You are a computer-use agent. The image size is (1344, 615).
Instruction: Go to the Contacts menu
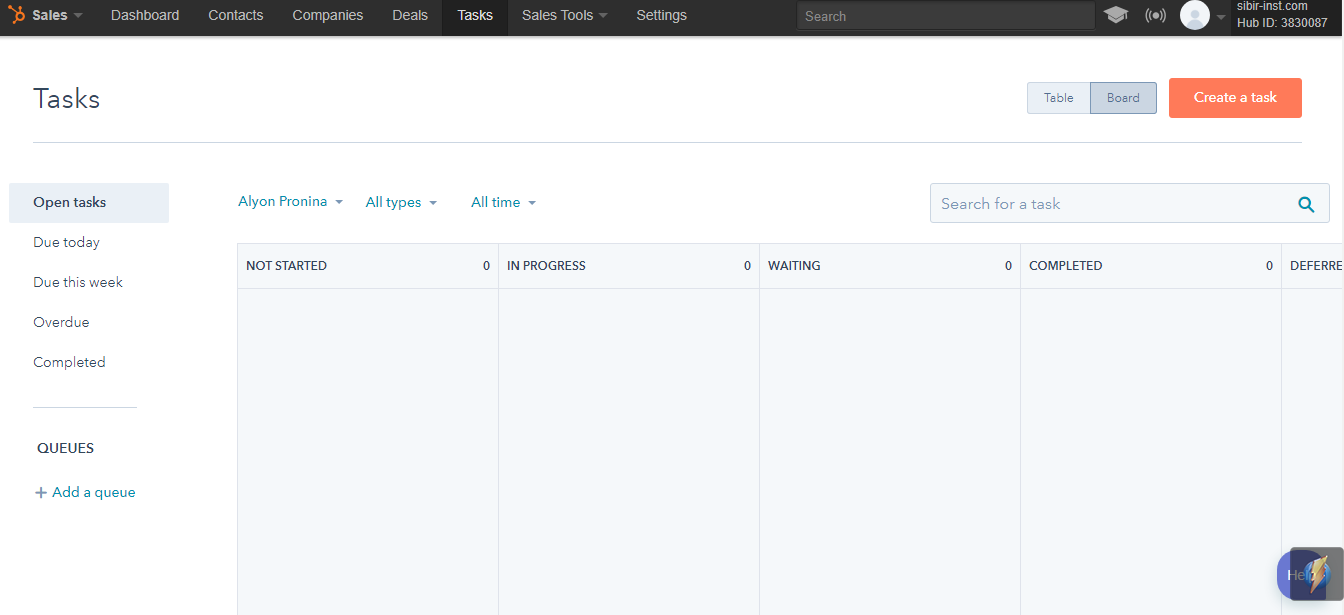tap(235, 15)
